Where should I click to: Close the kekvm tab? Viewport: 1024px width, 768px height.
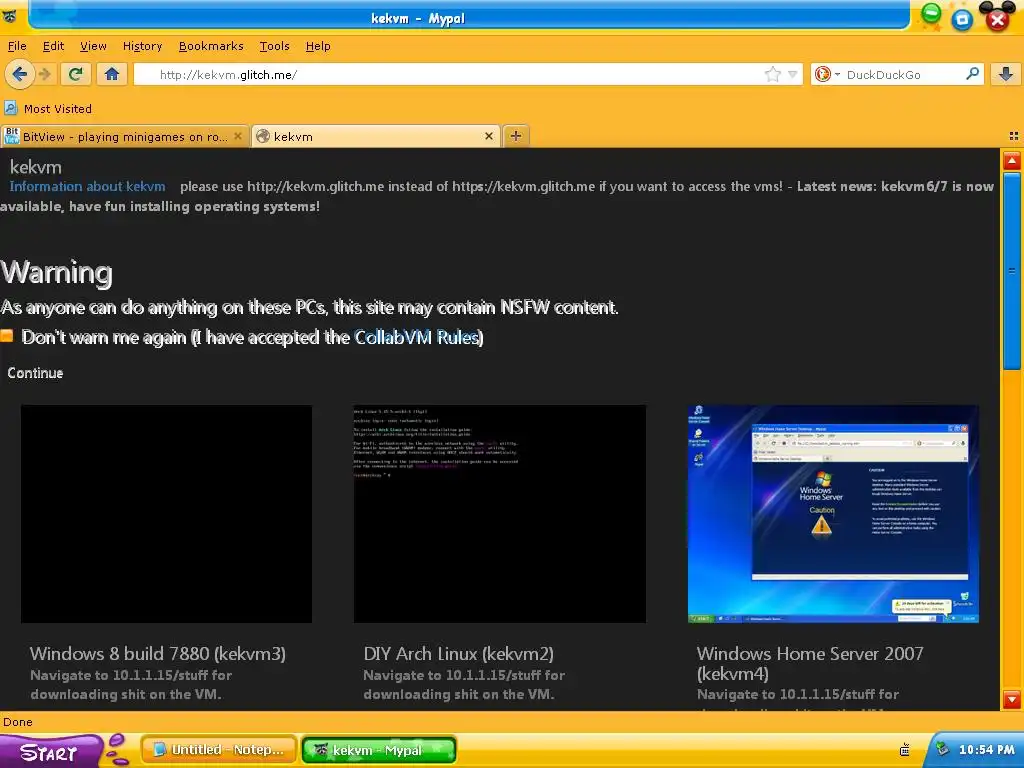(x=488, y=136)
